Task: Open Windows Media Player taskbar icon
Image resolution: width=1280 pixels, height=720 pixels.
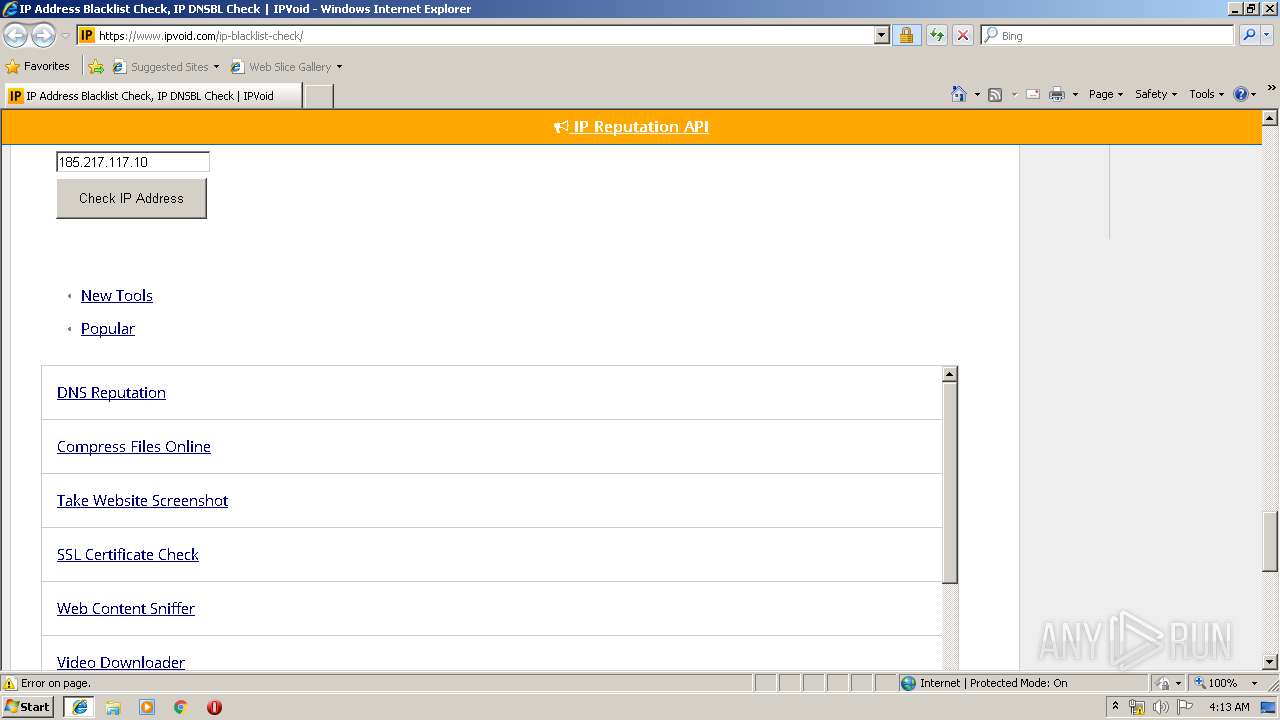Action: (x=147, y=707)
